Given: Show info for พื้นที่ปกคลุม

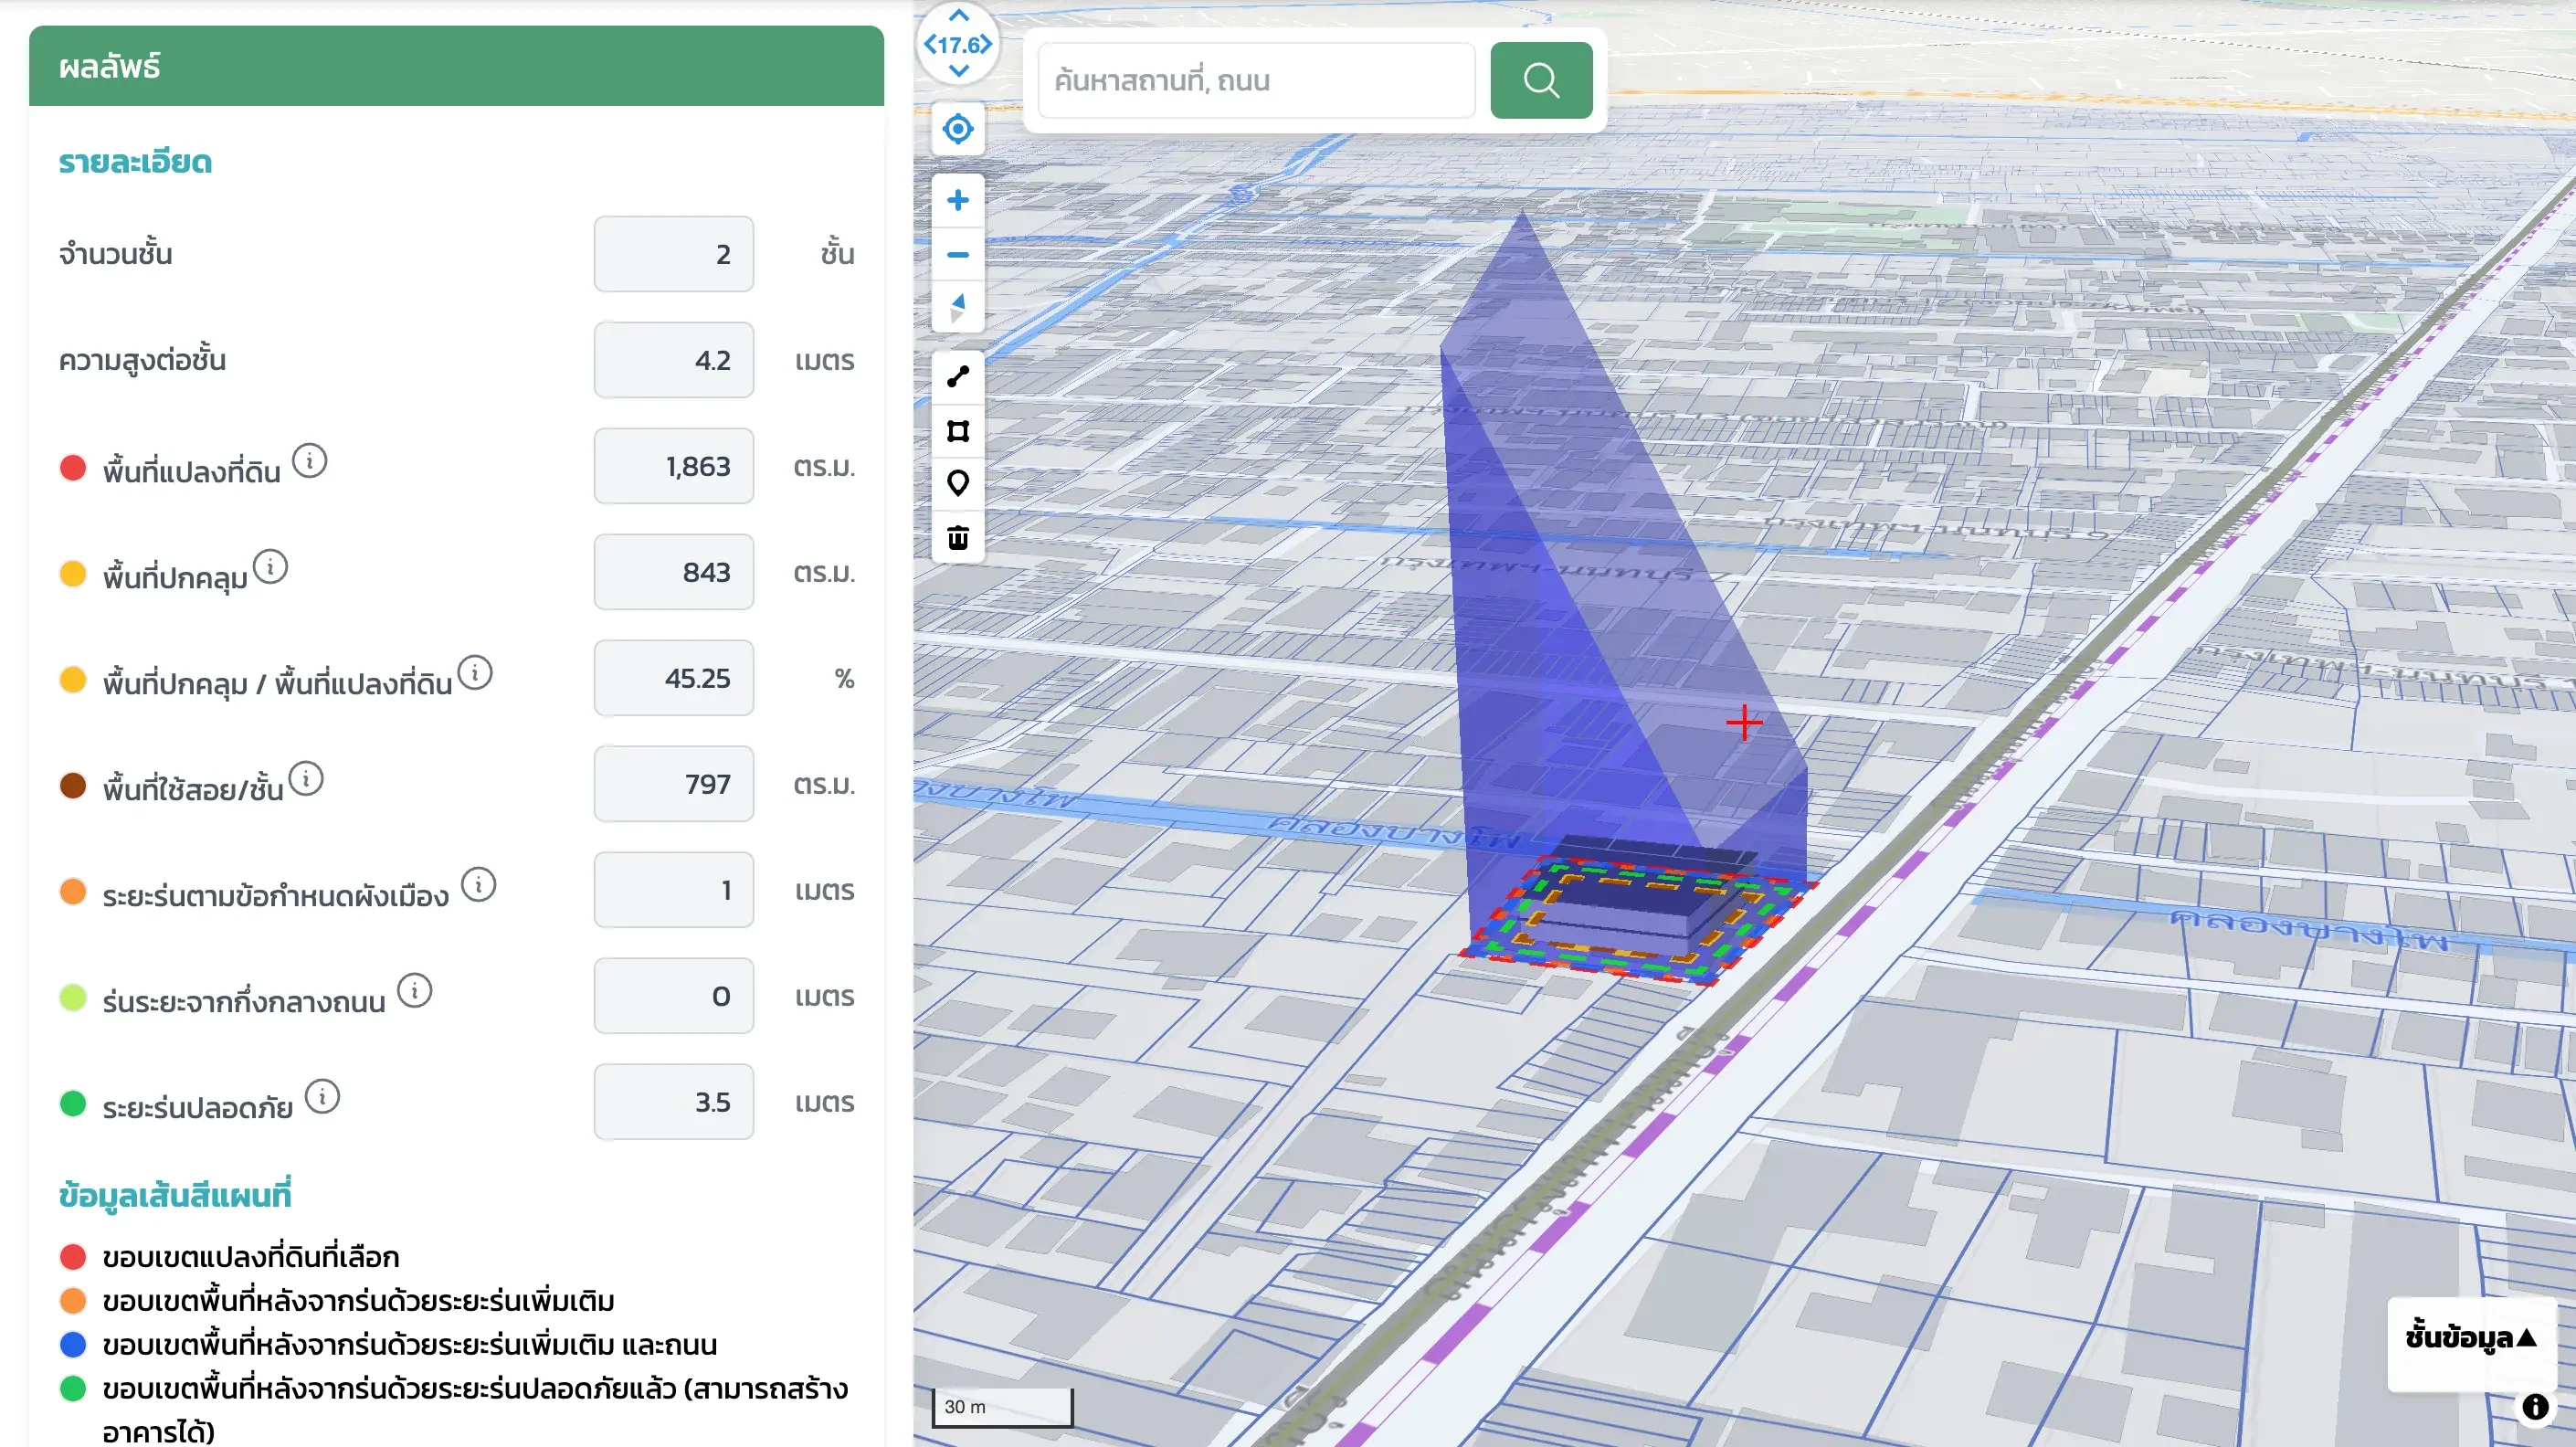Looking at the screenshot, I should click(x=270, y=567).
